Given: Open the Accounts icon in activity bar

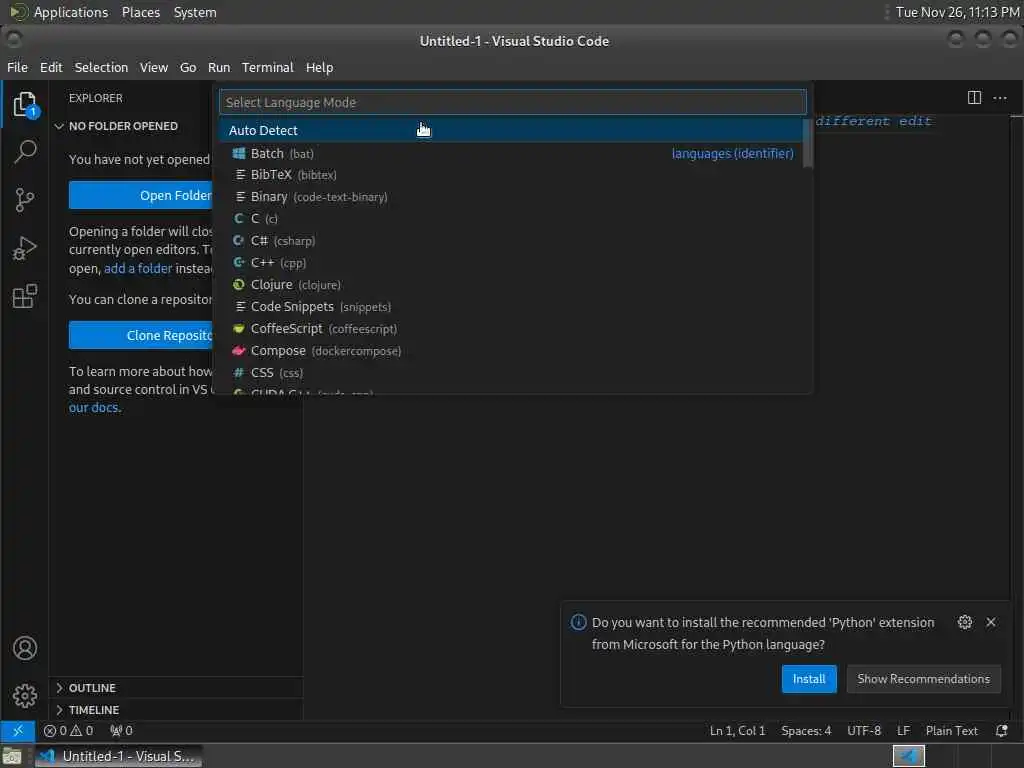Looking at the screenshot, I should pyautogui.click(x=25, y=648).
